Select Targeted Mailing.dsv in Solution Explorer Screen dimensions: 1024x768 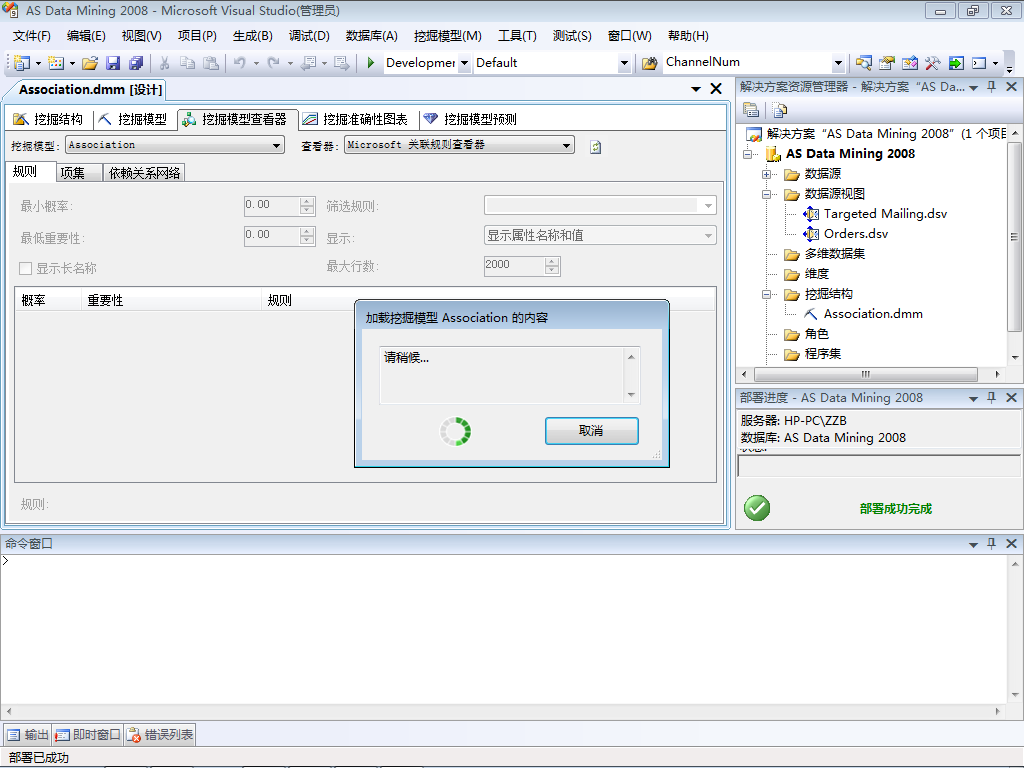[x=885, y=214]
